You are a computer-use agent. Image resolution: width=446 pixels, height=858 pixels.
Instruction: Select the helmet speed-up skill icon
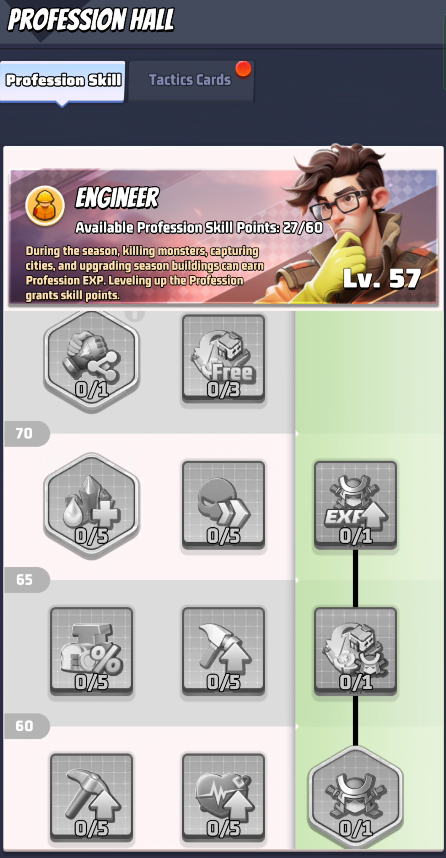coord(223,505)
